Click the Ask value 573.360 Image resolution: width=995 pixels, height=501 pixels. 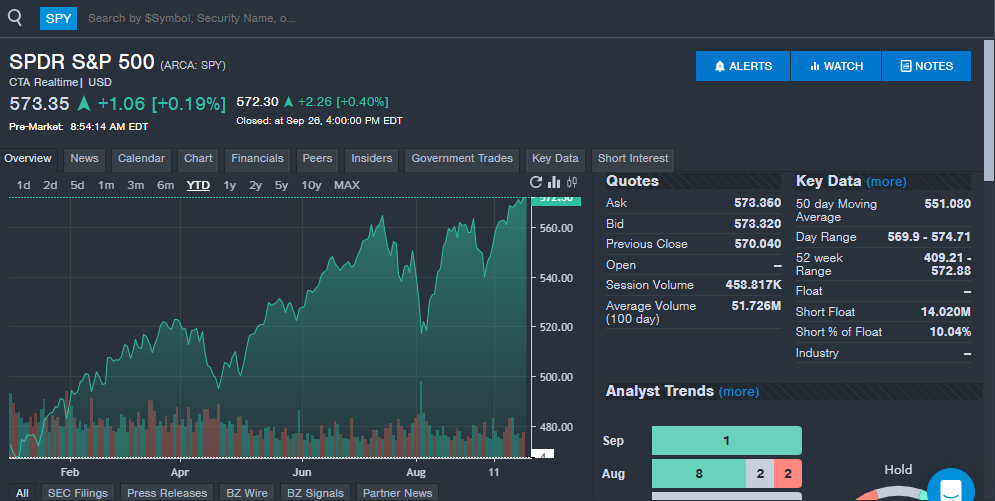click(758, 203)
